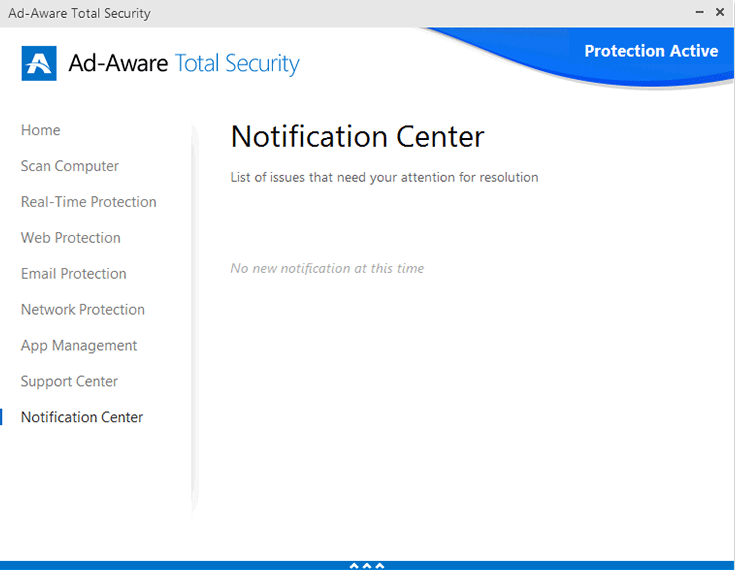
Task: Minimize the Ad-Aware window
Action: (x=700, y=13)
